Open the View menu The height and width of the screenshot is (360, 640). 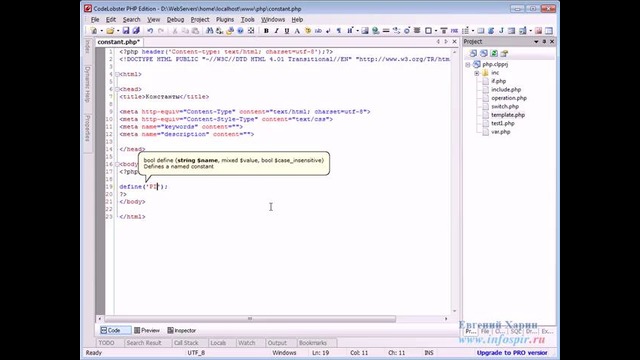point(153,20)
